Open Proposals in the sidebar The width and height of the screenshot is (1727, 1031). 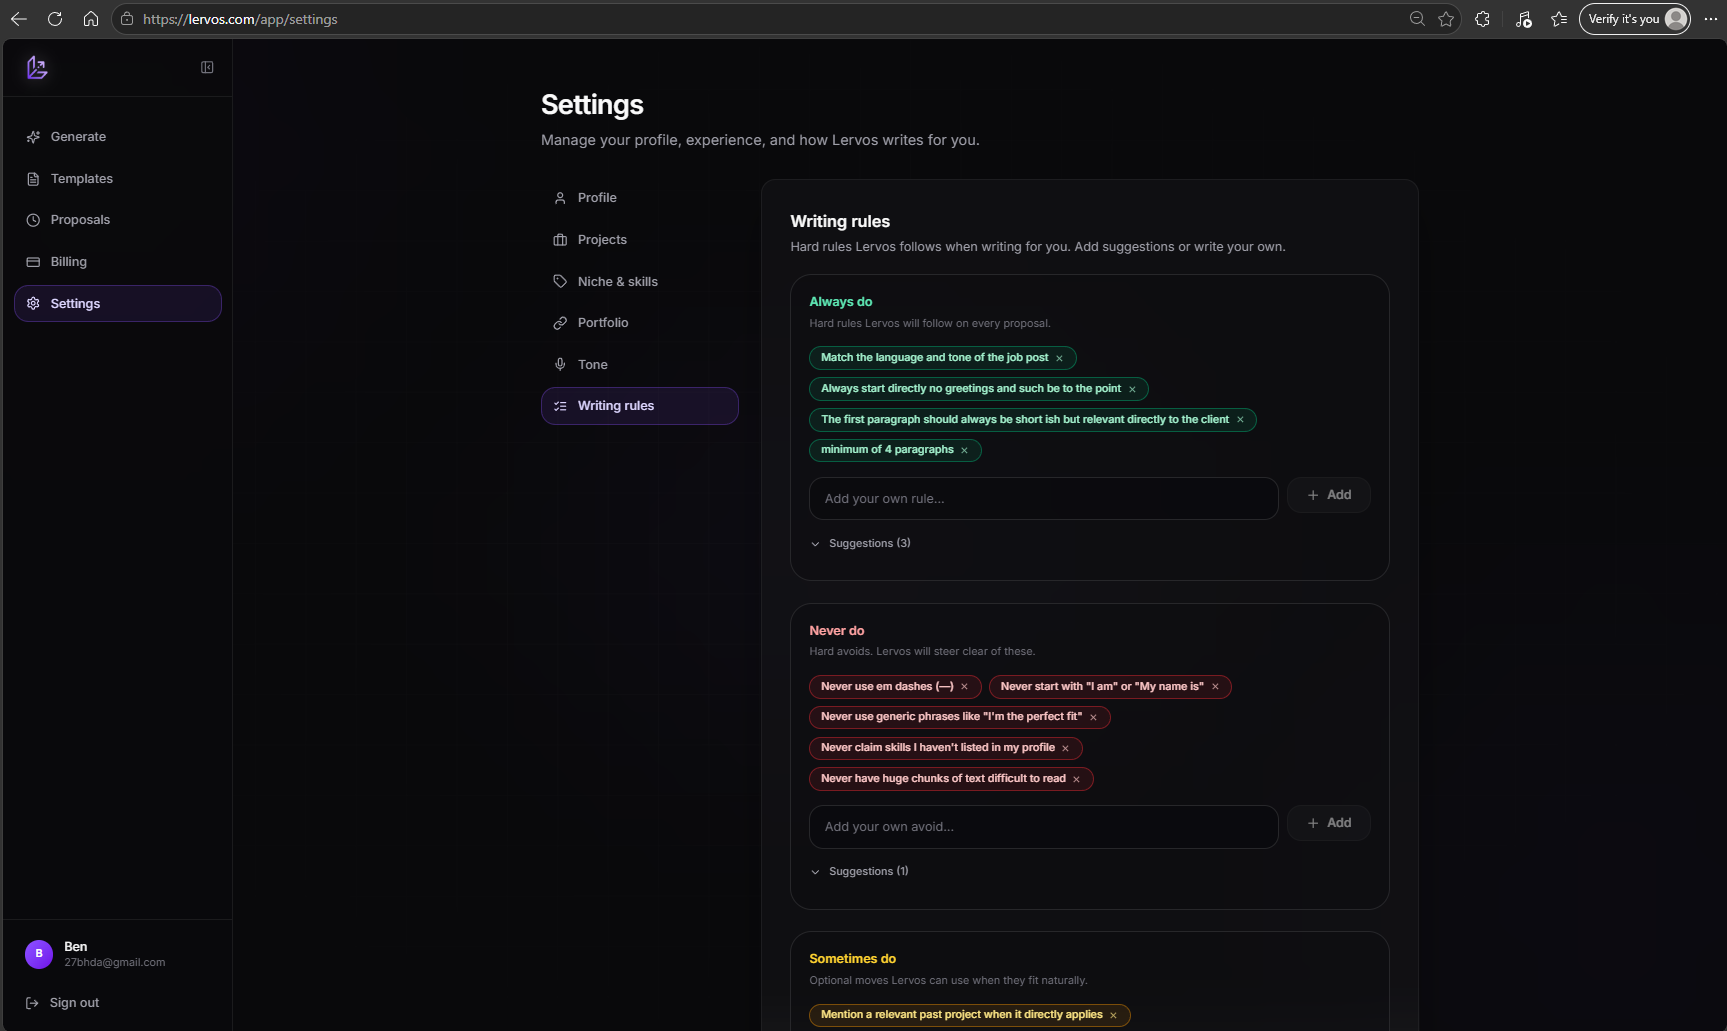[x=118, y=220]
